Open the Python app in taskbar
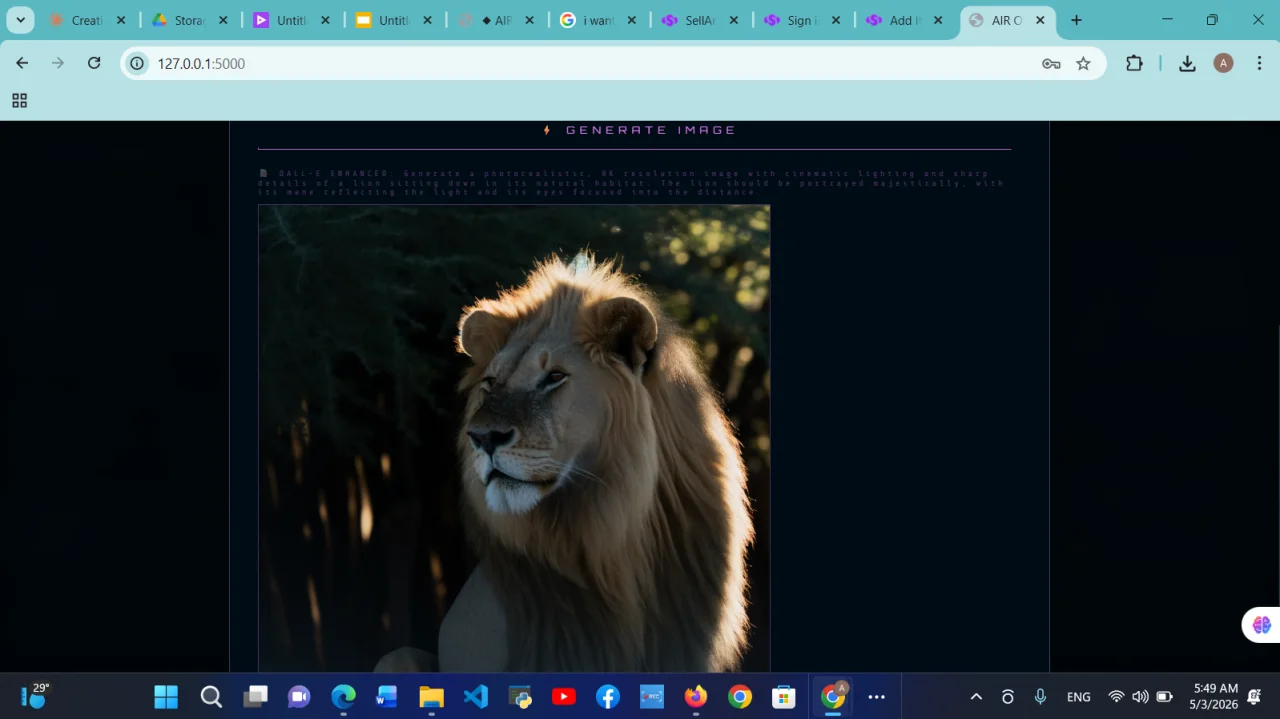The image size is (1280, 719). tap(520, 697)
